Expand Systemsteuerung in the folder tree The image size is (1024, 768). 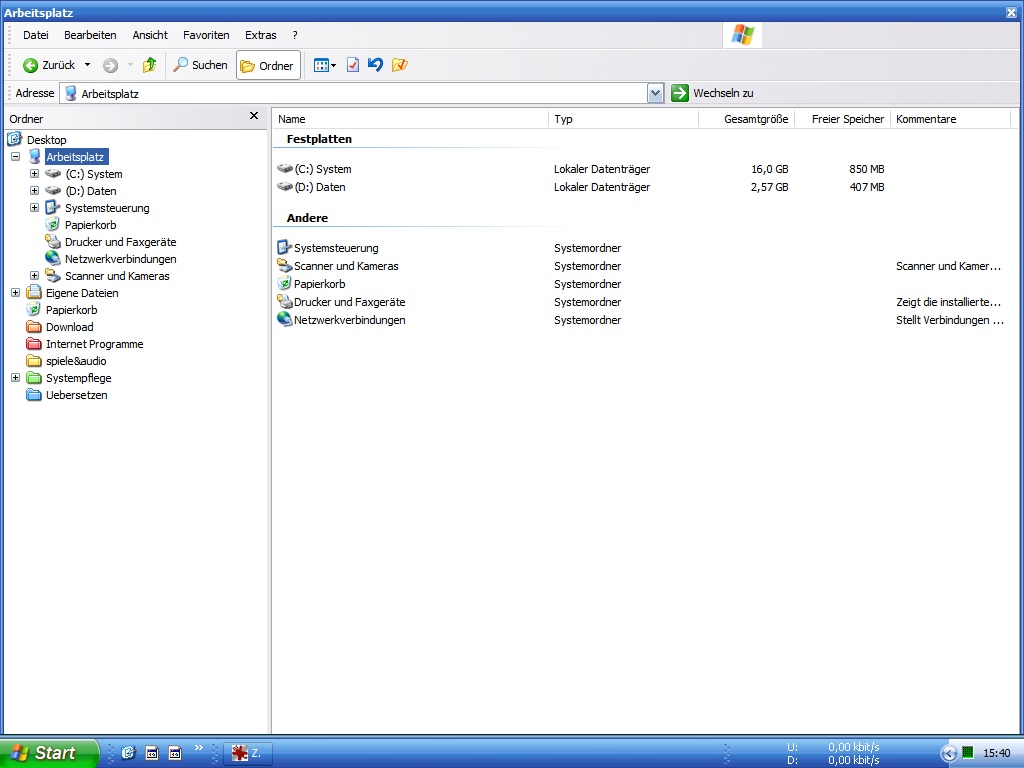[35, 208]
